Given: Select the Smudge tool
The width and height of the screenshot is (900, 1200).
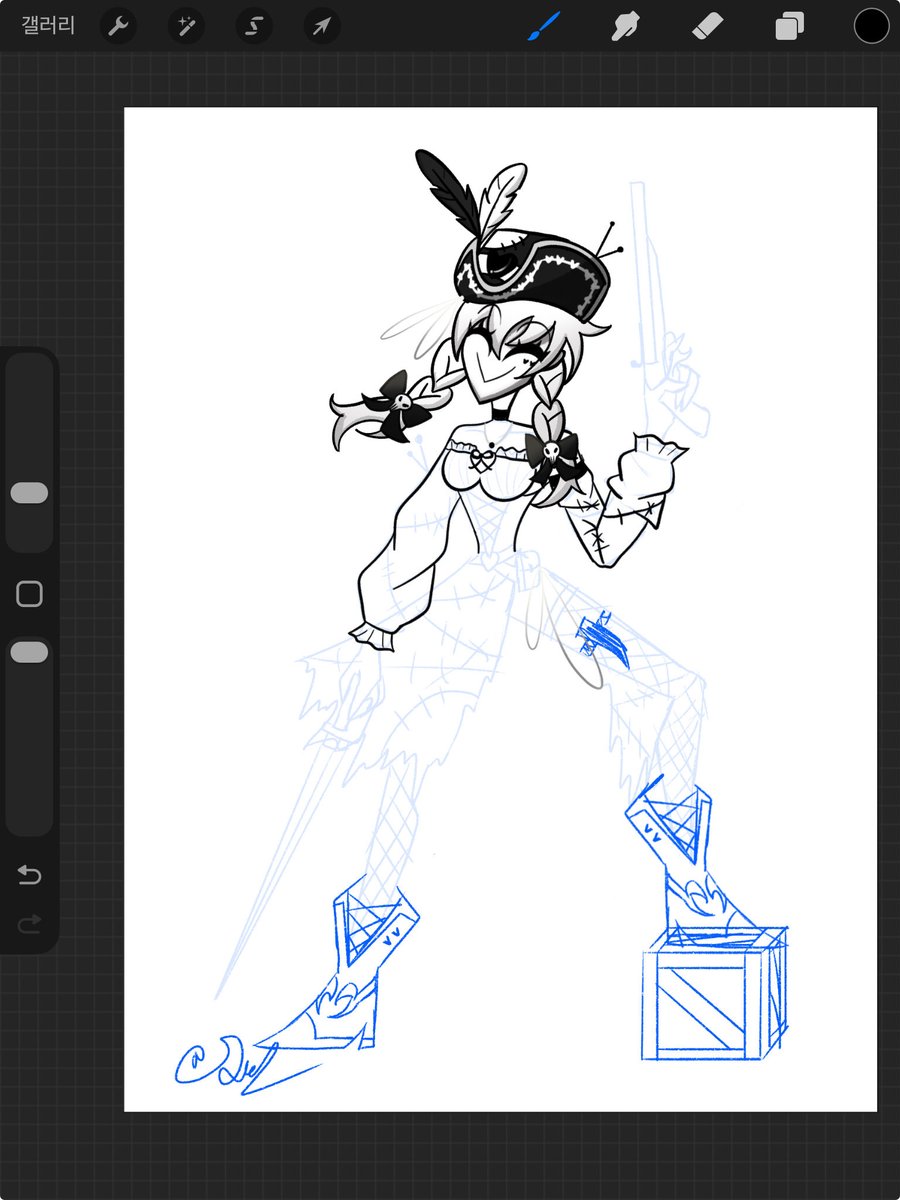Looking at the screenshot, I should (x=625, y=26).
